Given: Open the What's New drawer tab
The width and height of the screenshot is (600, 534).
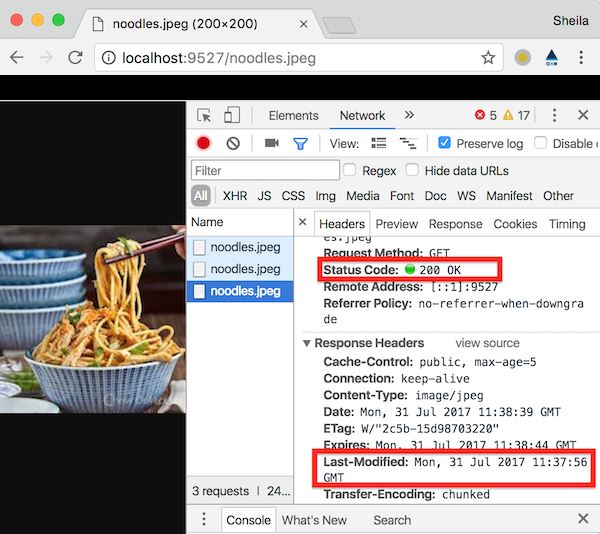Looking at the screenshot, I should pyautogui.click(x=314, y=520).
